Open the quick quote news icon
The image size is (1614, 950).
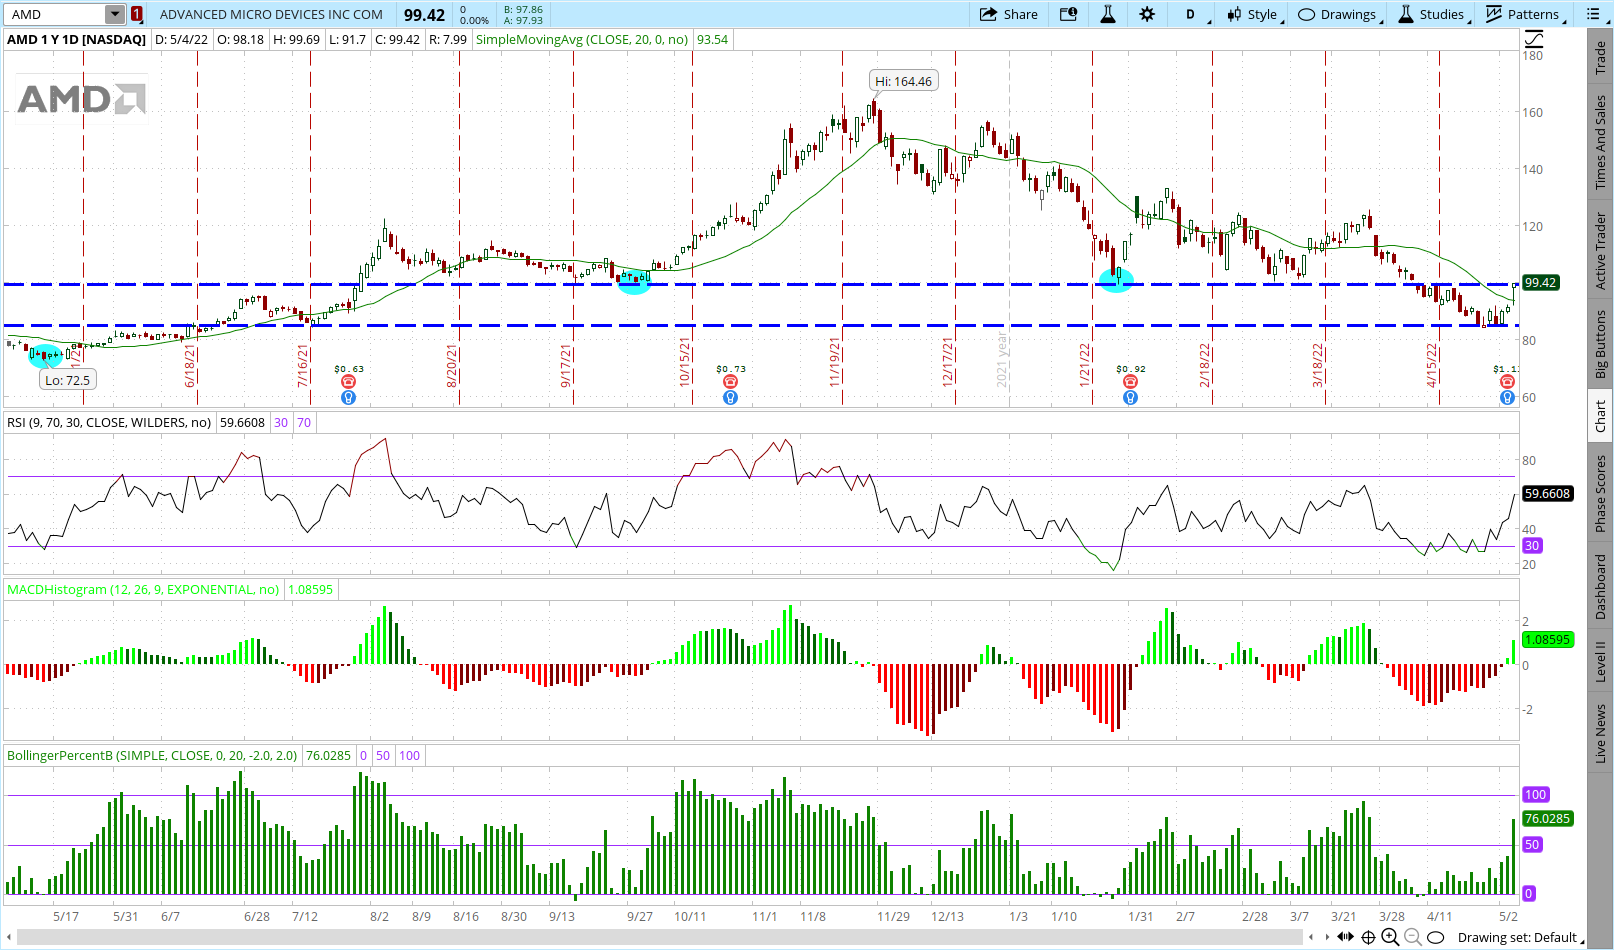click(1069, 14)
